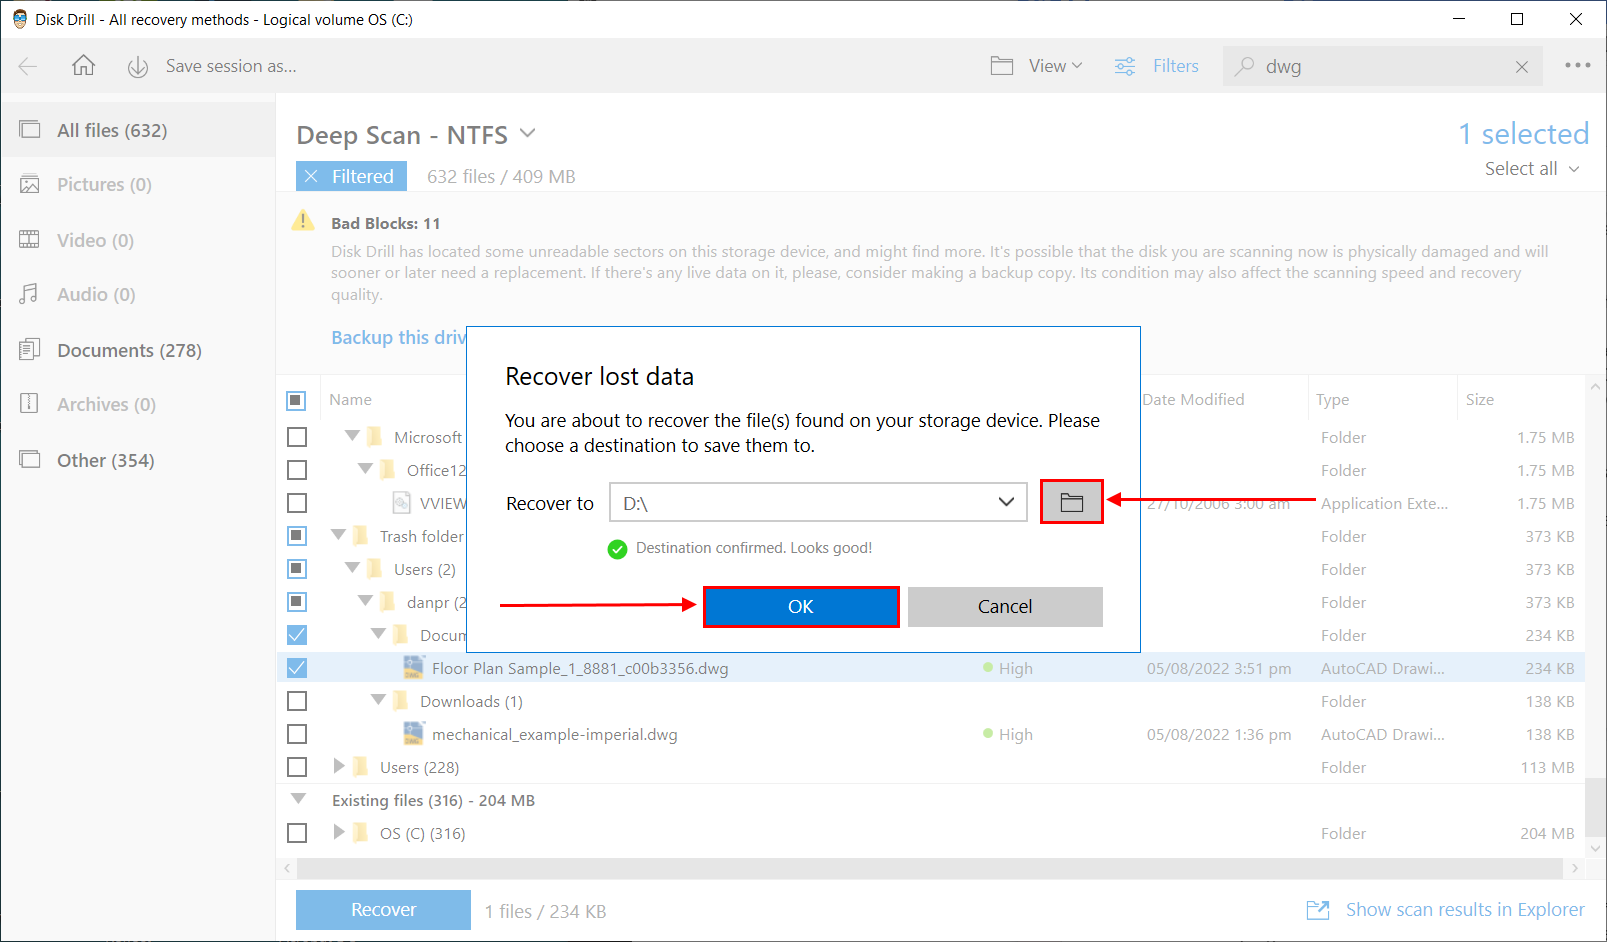Sort by Size column header
This screenshot has width=1607, height=942.
tap(1480, 400)
